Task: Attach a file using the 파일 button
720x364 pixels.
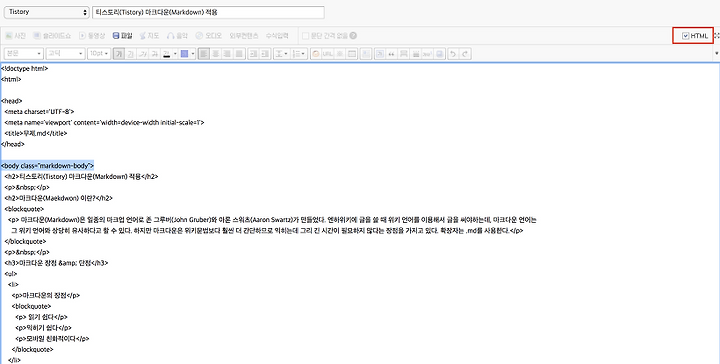Action: click(x=122, y=36)
